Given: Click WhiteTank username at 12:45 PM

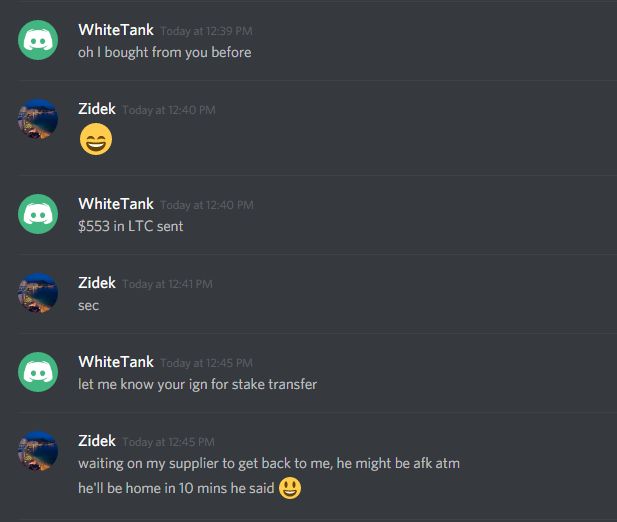Looking at the screenshot, I should pos(116,362).
